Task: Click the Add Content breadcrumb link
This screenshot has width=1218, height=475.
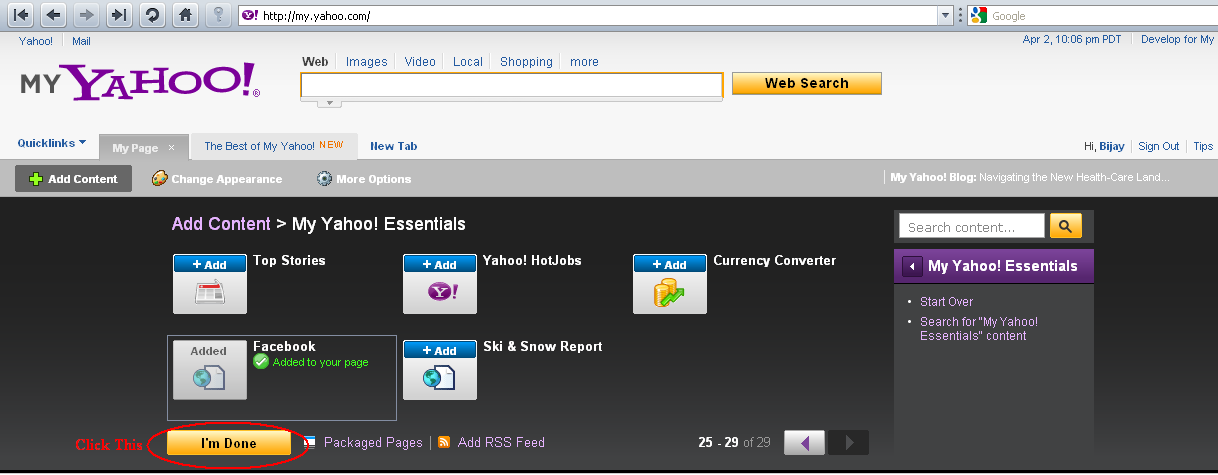Action: [221, 224]
